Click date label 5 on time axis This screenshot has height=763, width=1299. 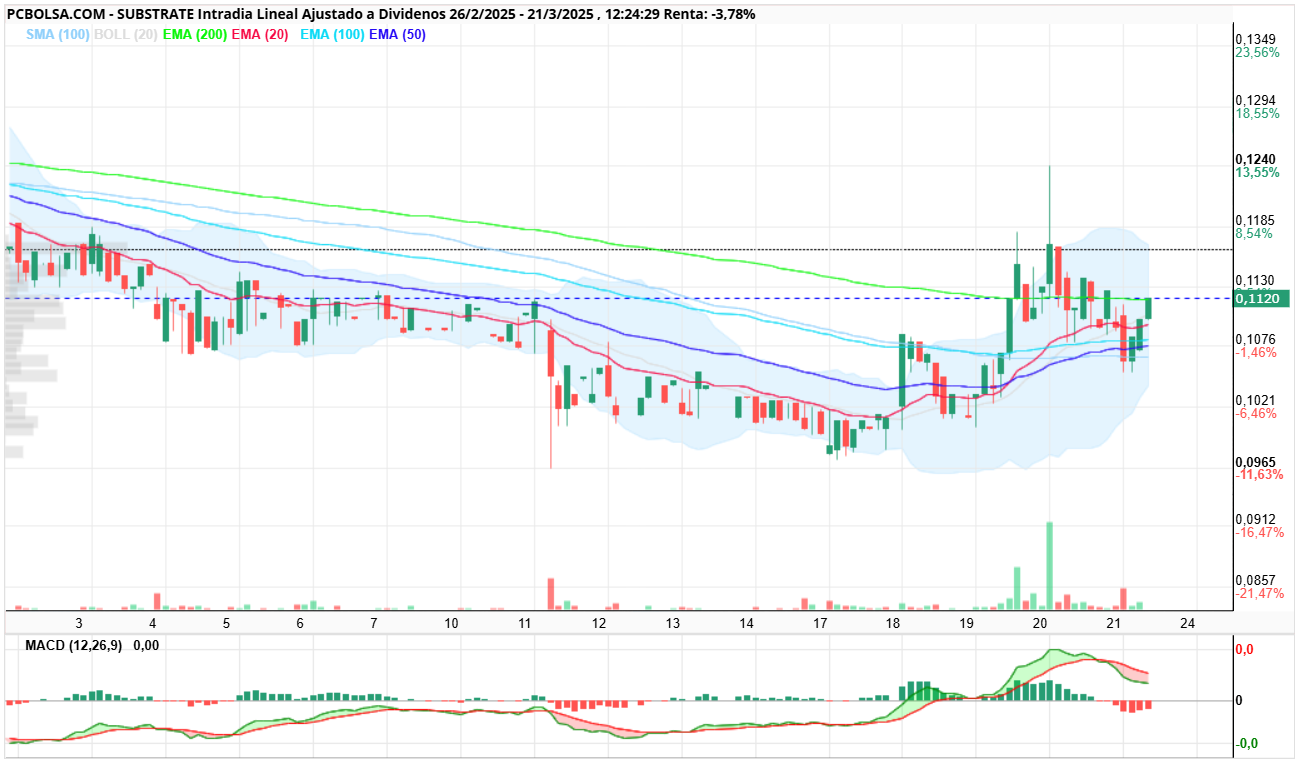pos(226,622)
